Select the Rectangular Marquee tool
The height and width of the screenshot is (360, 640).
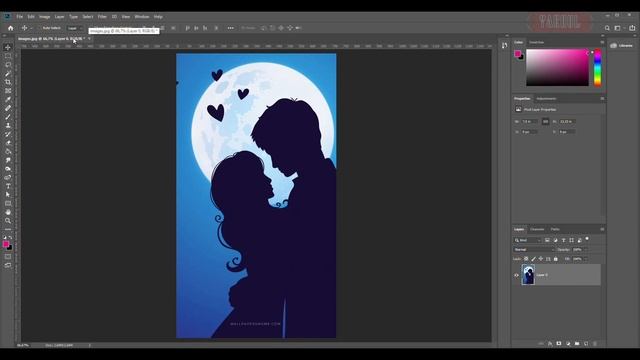[x=8, y=56]
